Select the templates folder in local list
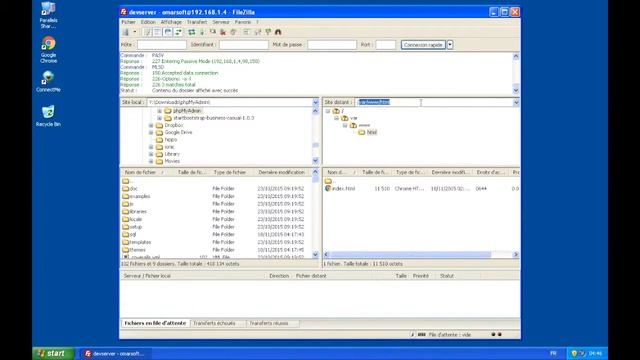The width and height of the screenshot is (640, 360). (140, 242)
